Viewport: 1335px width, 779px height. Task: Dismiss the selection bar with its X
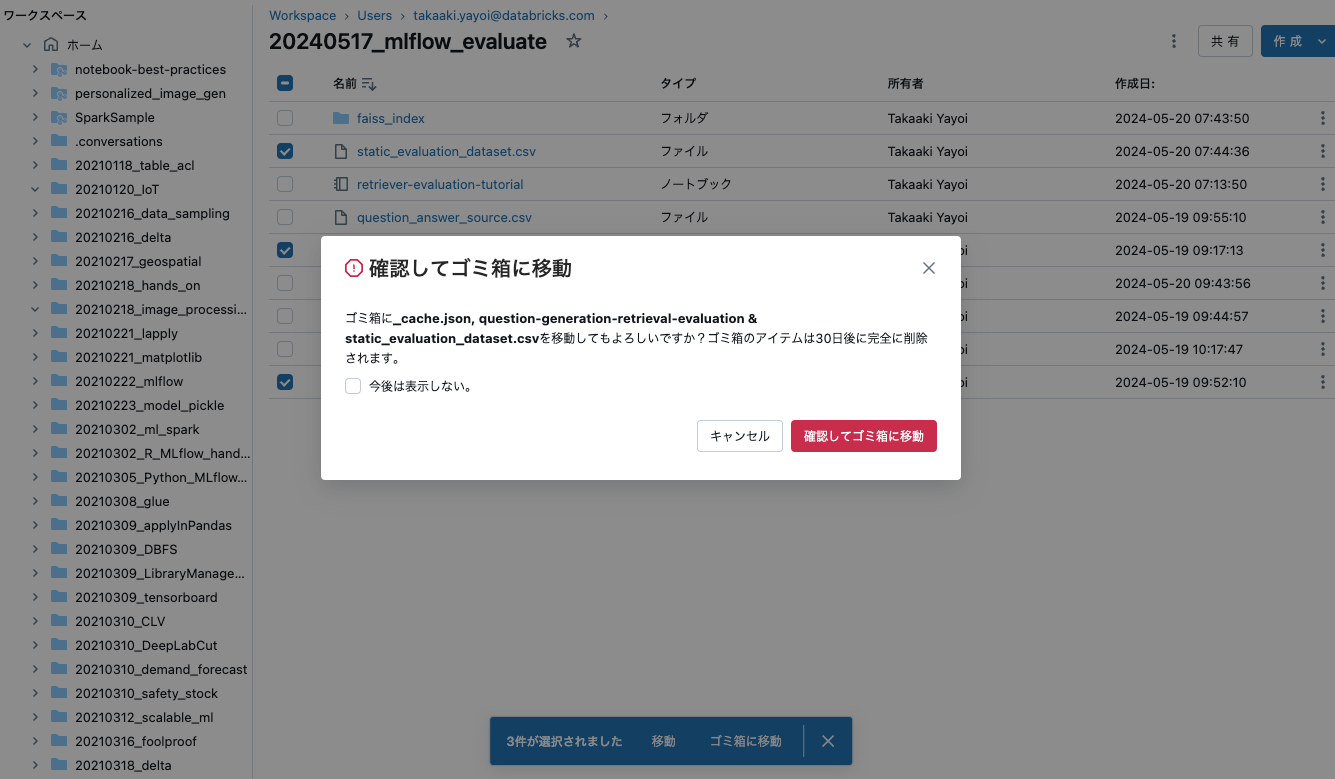827,741
